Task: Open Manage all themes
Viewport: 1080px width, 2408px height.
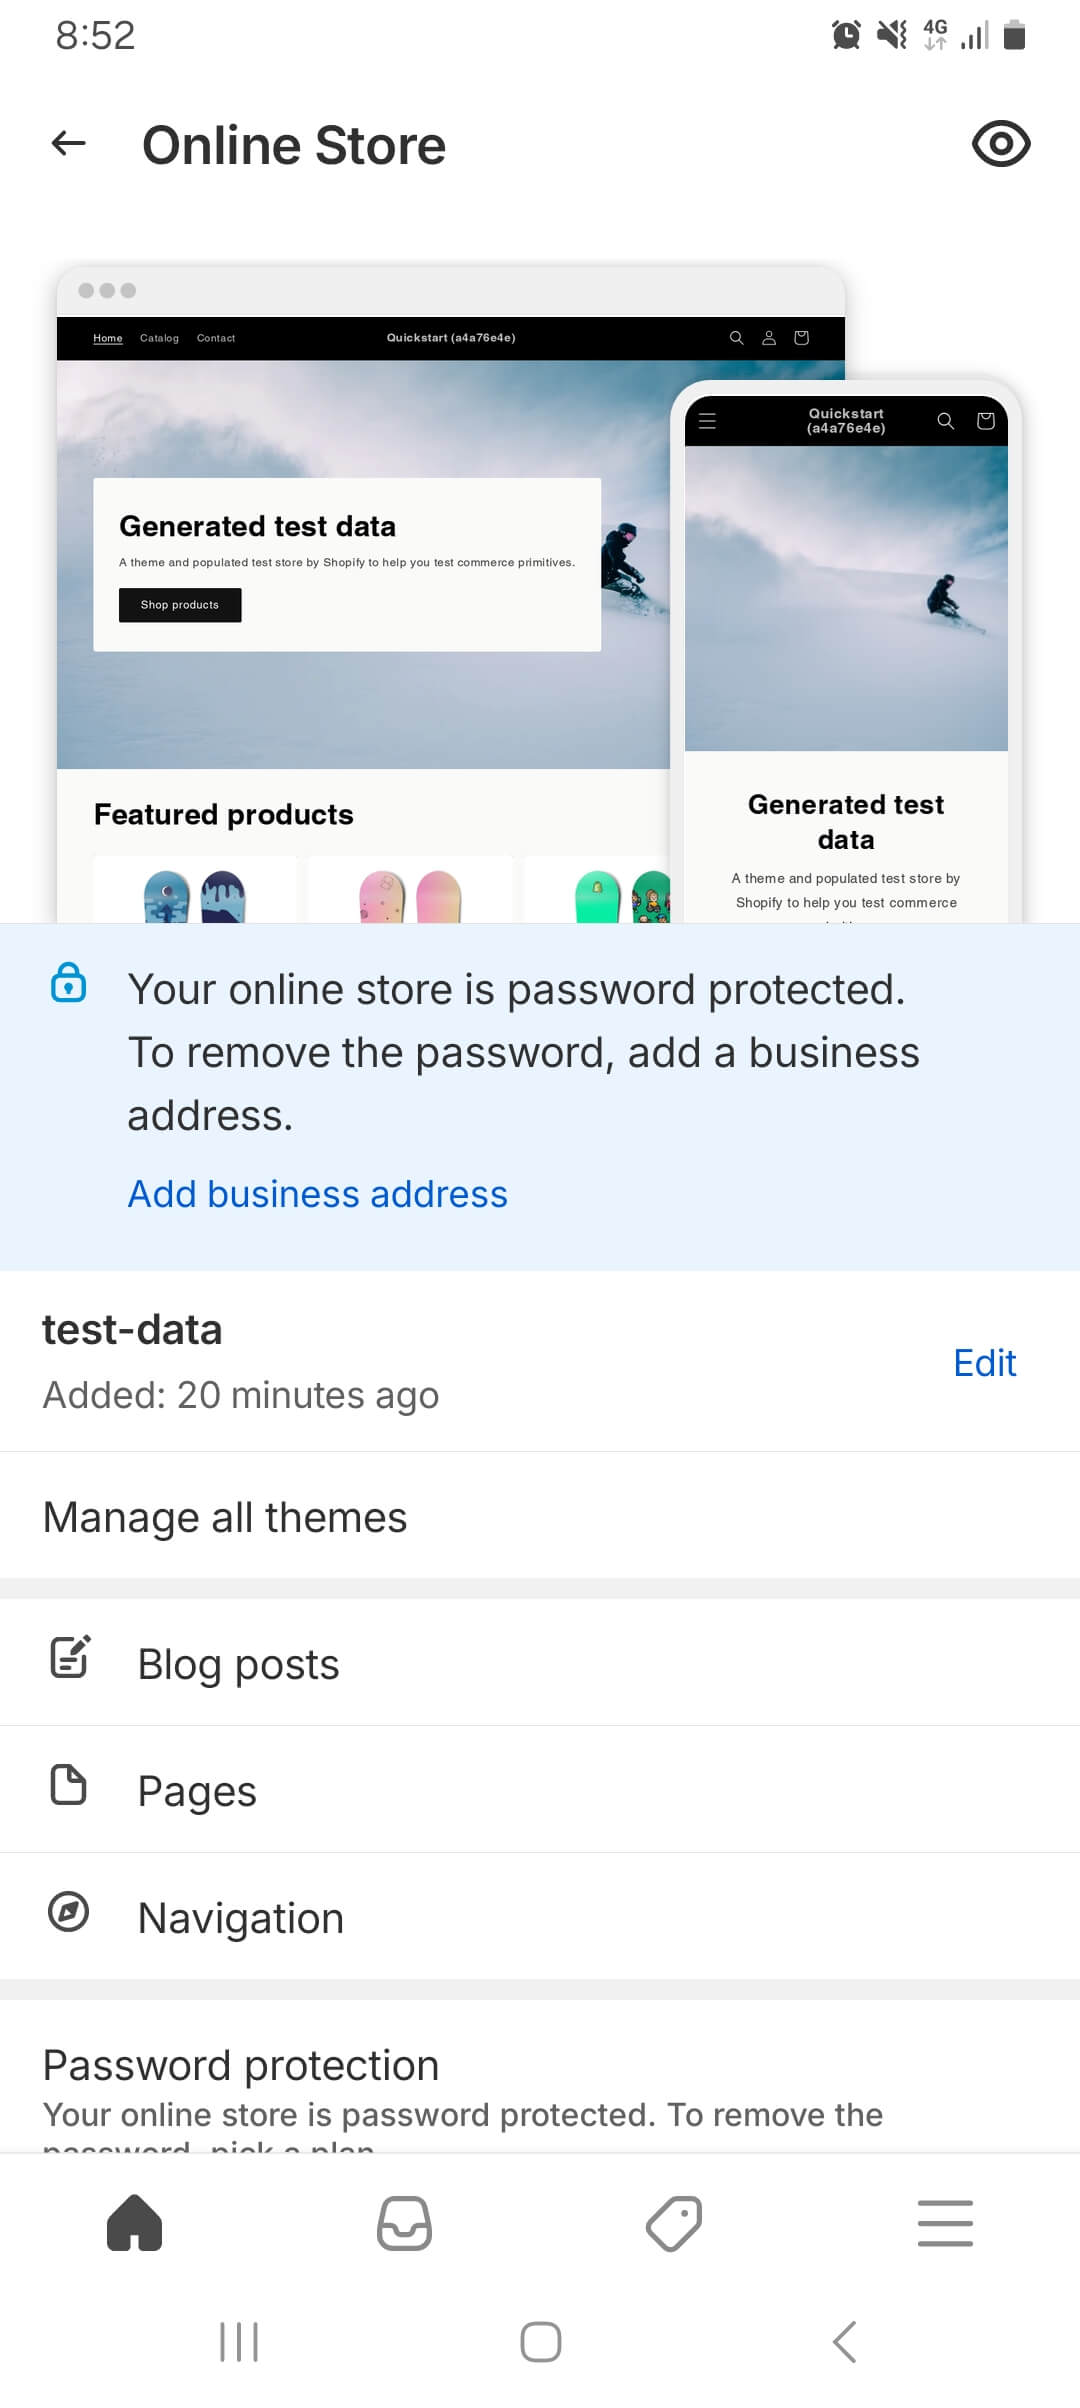Action: click(225, 1517)
